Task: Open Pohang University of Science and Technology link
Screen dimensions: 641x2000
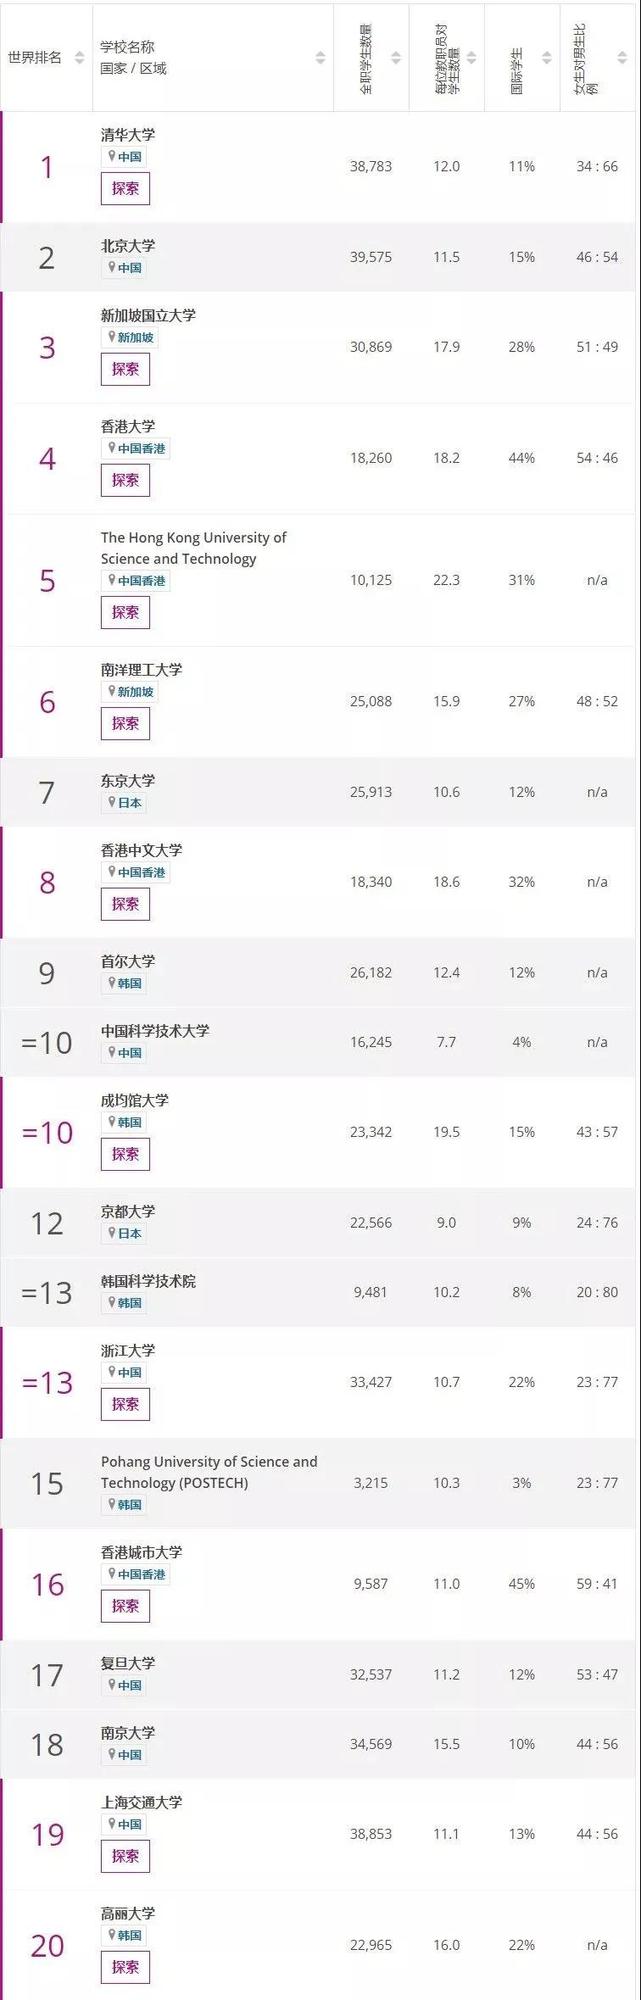Action: [x=209, y=1472]
